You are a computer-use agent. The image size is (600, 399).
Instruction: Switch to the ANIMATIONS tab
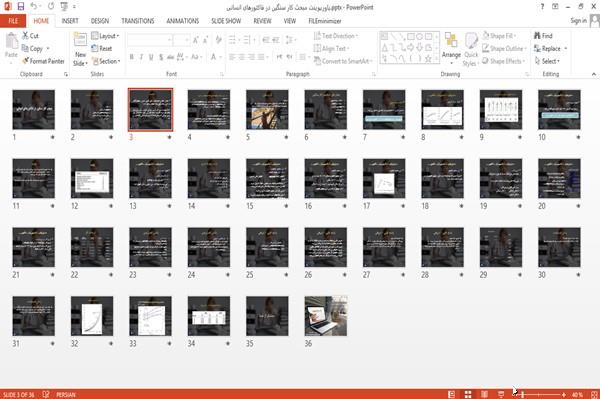pos(183,21)
